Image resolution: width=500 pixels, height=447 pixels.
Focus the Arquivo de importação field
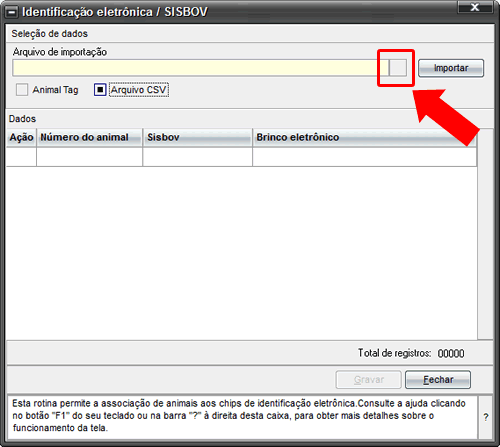[201, 68]
